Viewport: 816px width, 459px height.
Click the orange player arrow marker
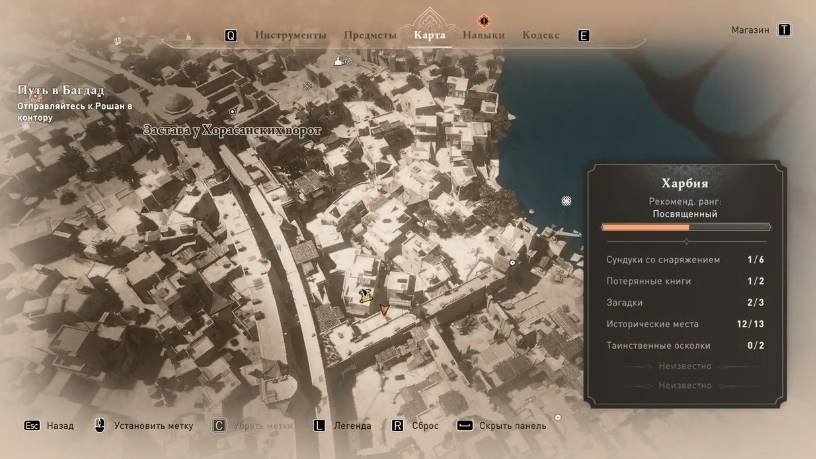384,310
